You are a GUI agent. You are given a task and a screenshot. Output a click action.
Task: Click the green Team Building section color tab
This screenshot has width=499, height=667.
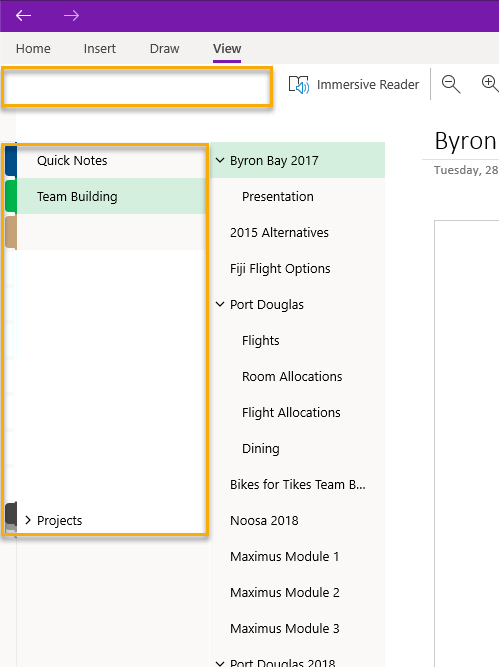11,196
